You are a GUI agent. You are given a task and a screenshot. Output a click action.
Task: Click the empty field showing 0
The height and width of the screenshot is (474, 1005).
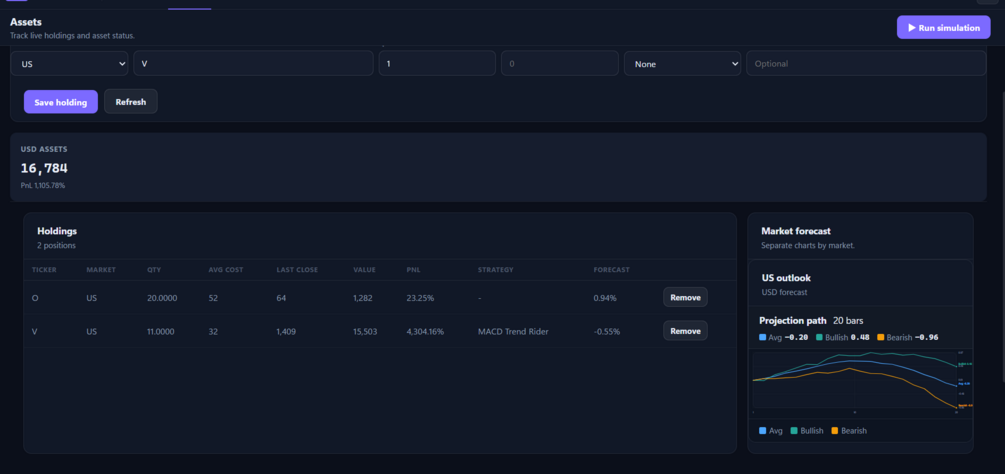(560, 63)
